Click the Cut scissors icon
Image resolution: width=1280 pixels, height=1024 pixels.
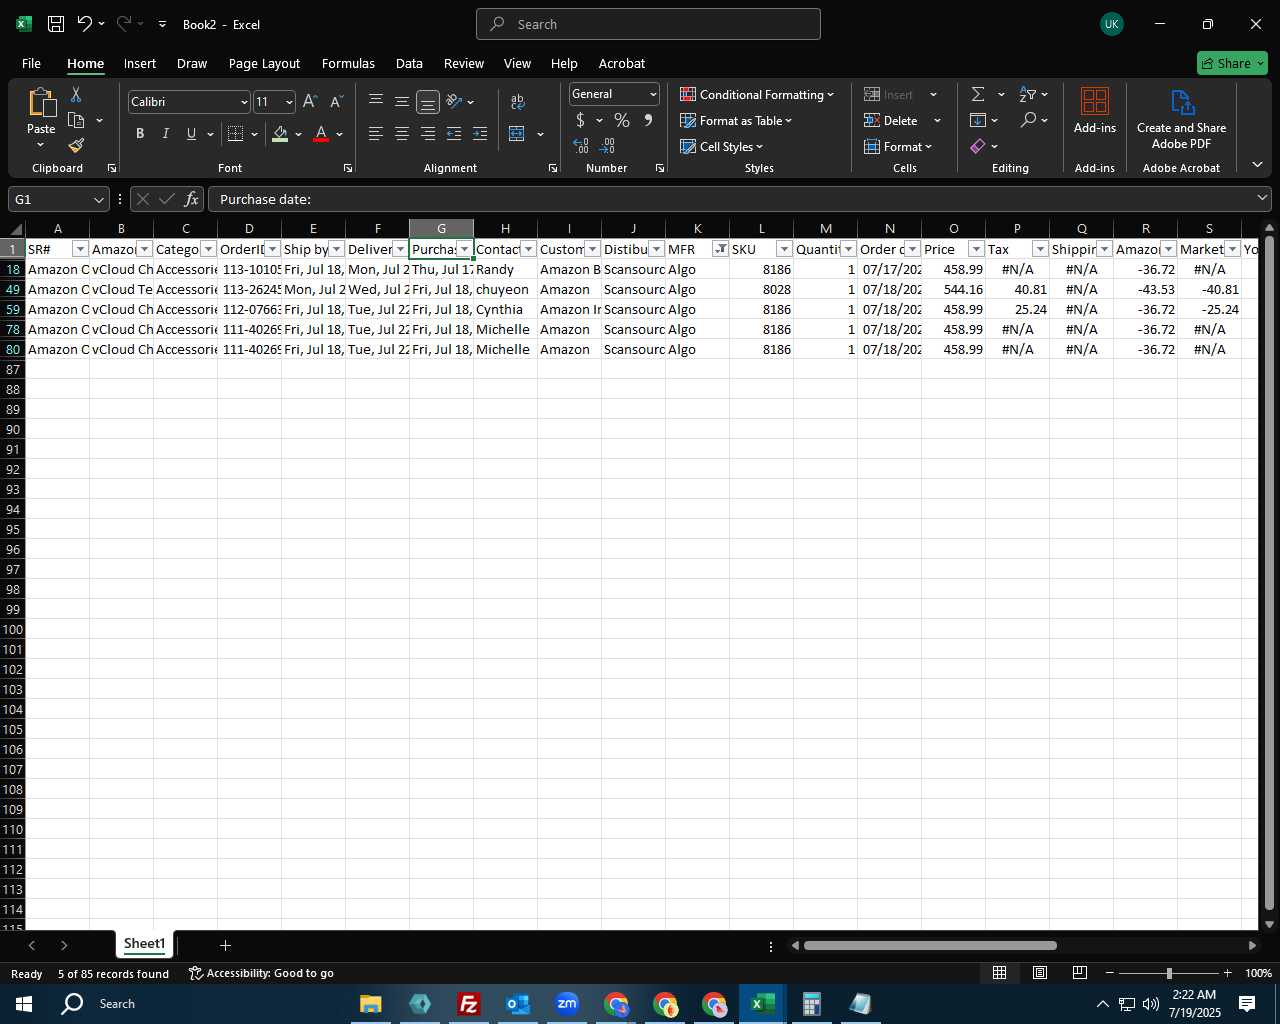coord(76,94)
